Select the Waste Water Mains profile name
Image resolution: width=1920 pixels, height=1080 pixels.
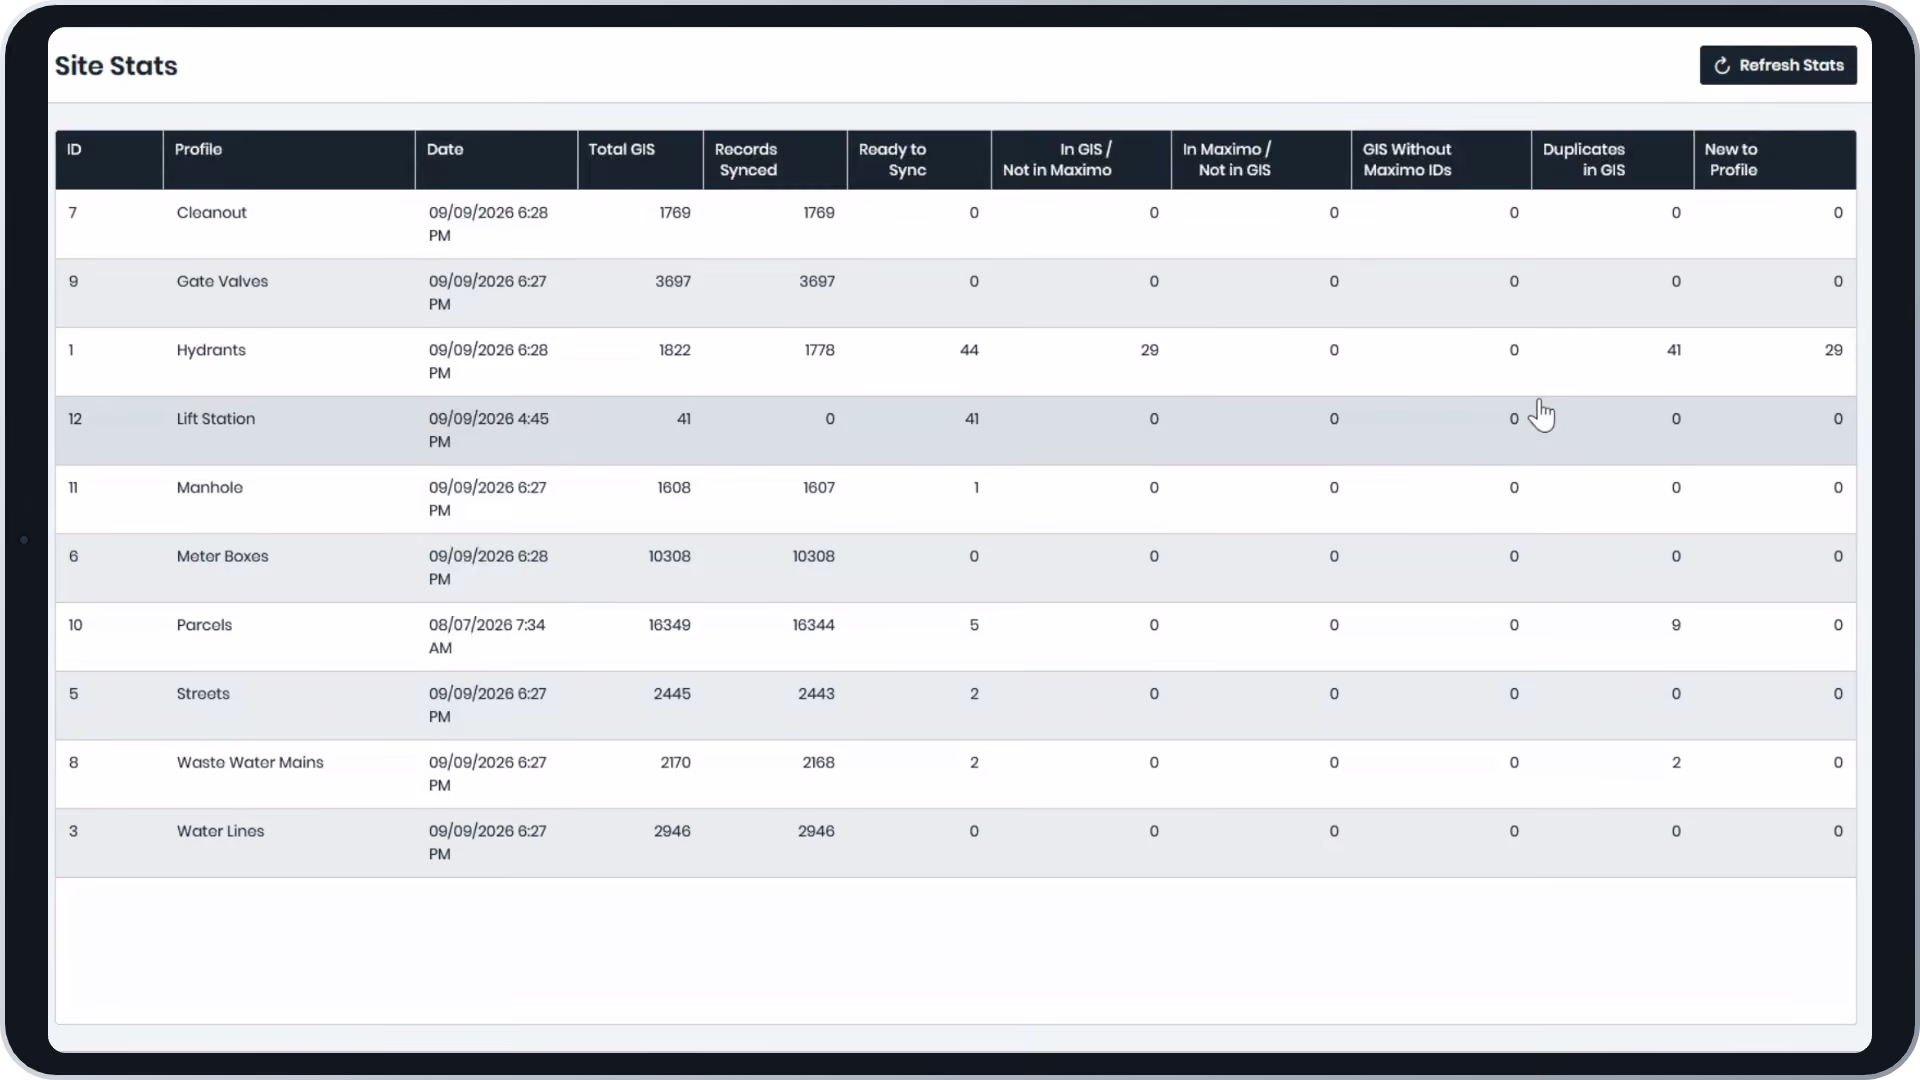coord(250,763)
